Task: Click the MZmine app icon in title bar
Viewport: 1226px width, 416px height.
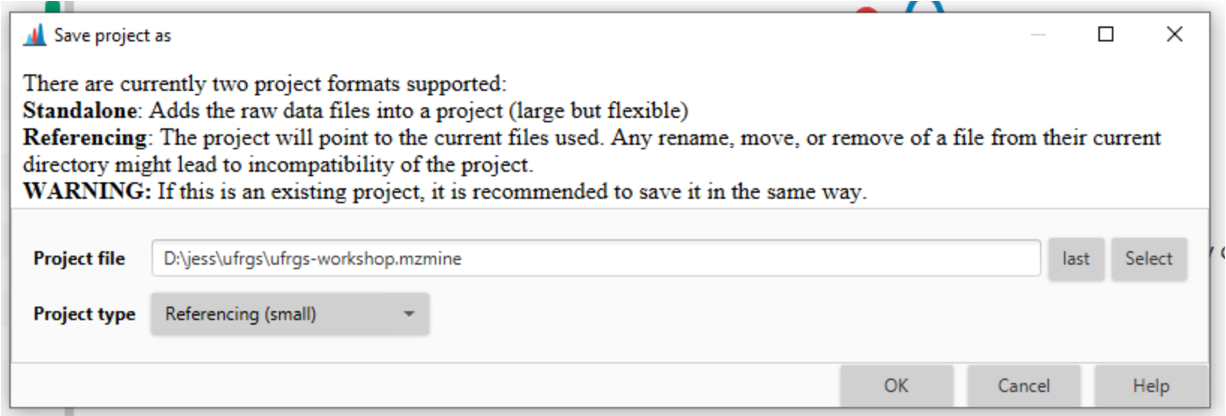Action: [x=34, y=35]
